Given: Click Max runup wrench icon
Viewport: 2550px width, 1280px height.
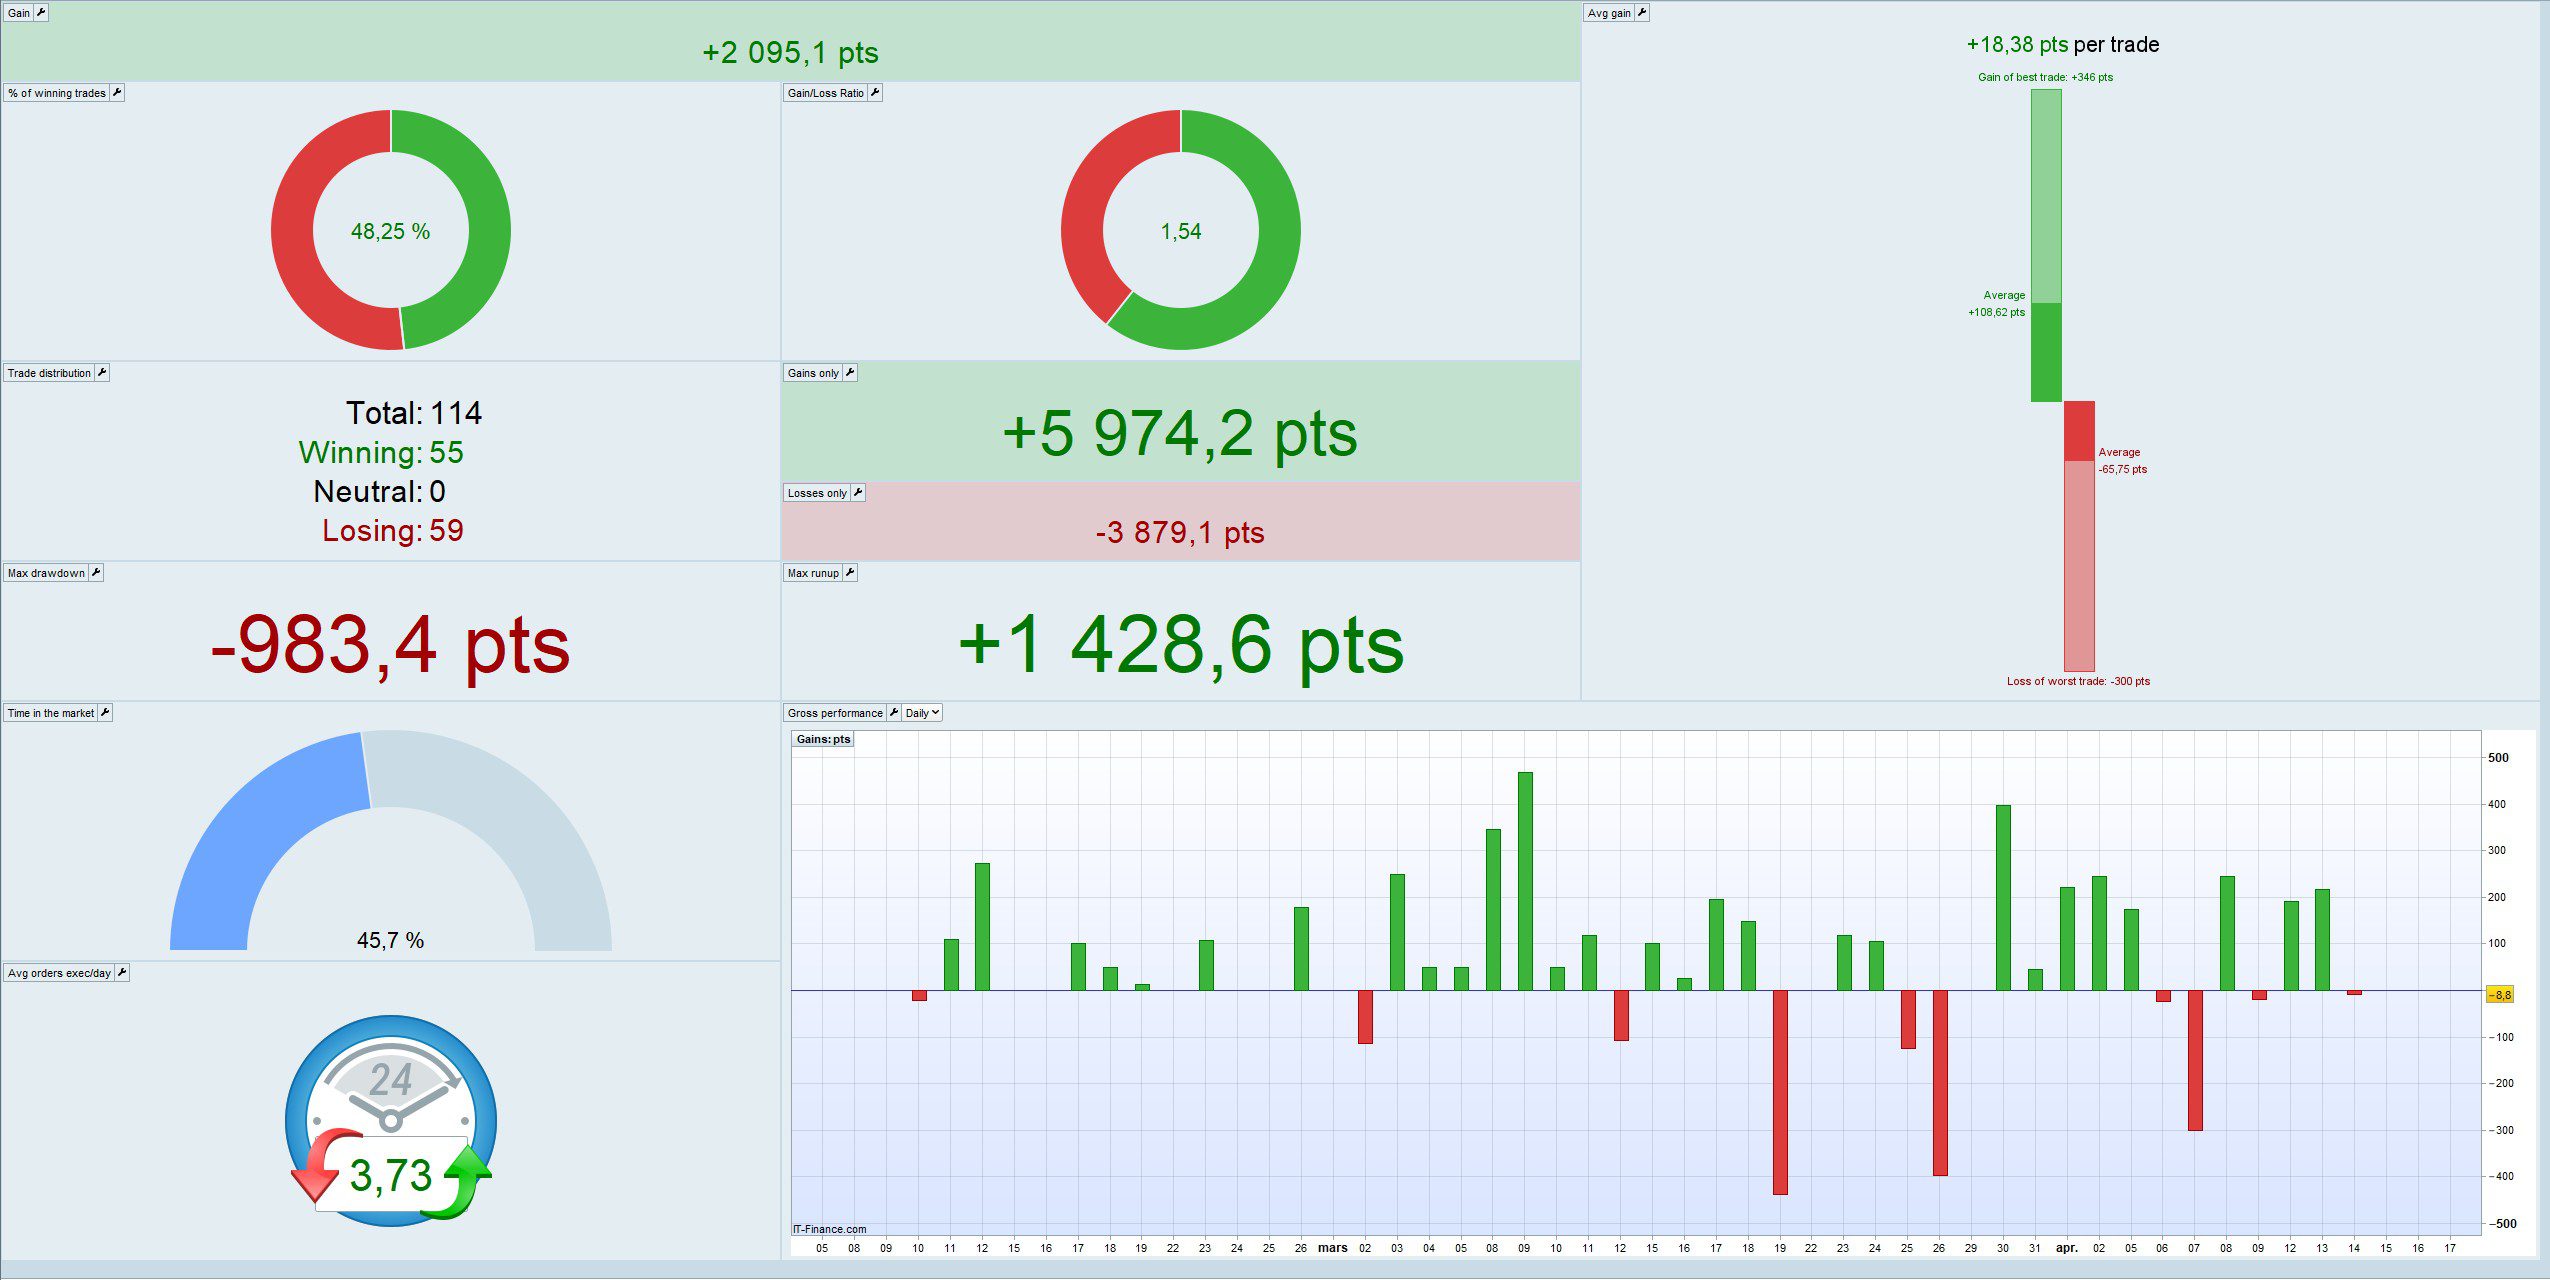Looking at the screenshot, I should [849, 573].
